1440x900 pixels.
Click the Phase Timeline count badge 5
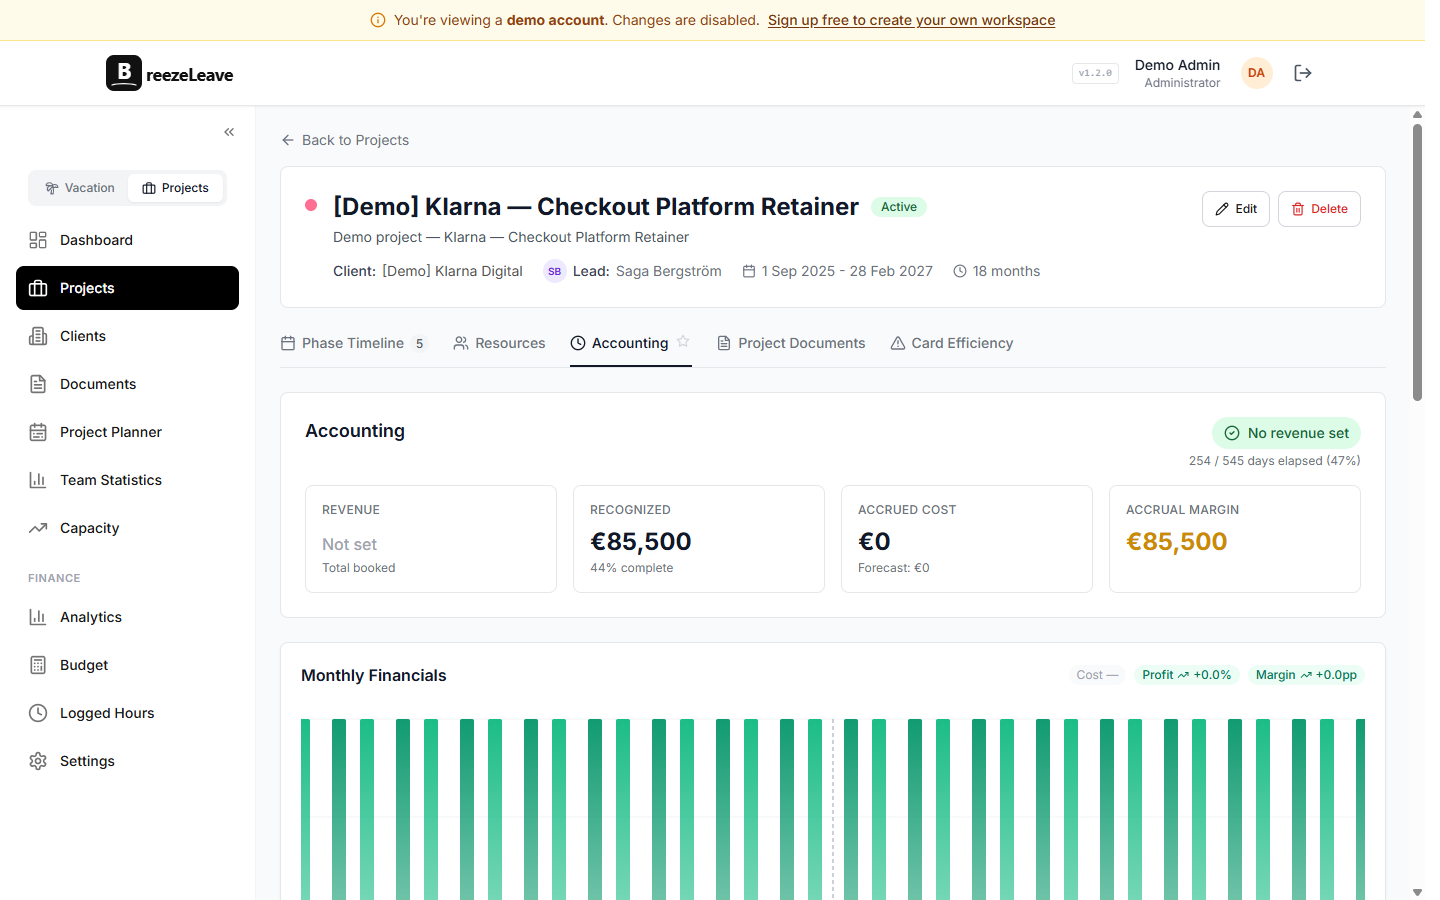(419, 343)
